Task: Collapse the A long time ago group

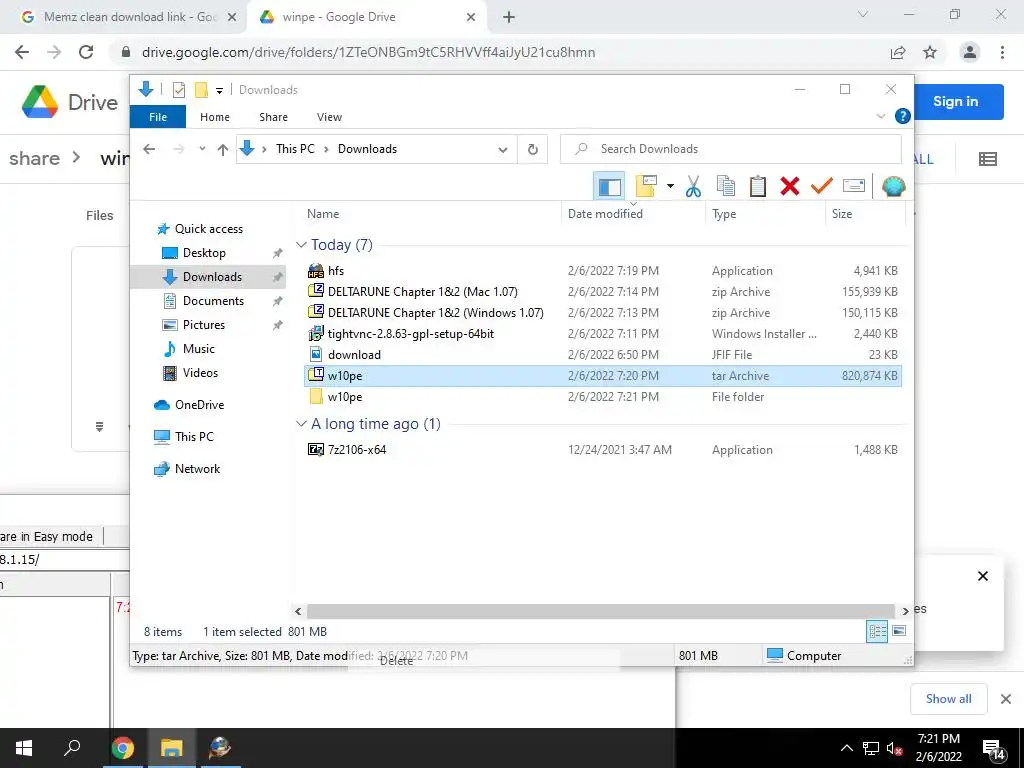Action: tap(301, 424)
